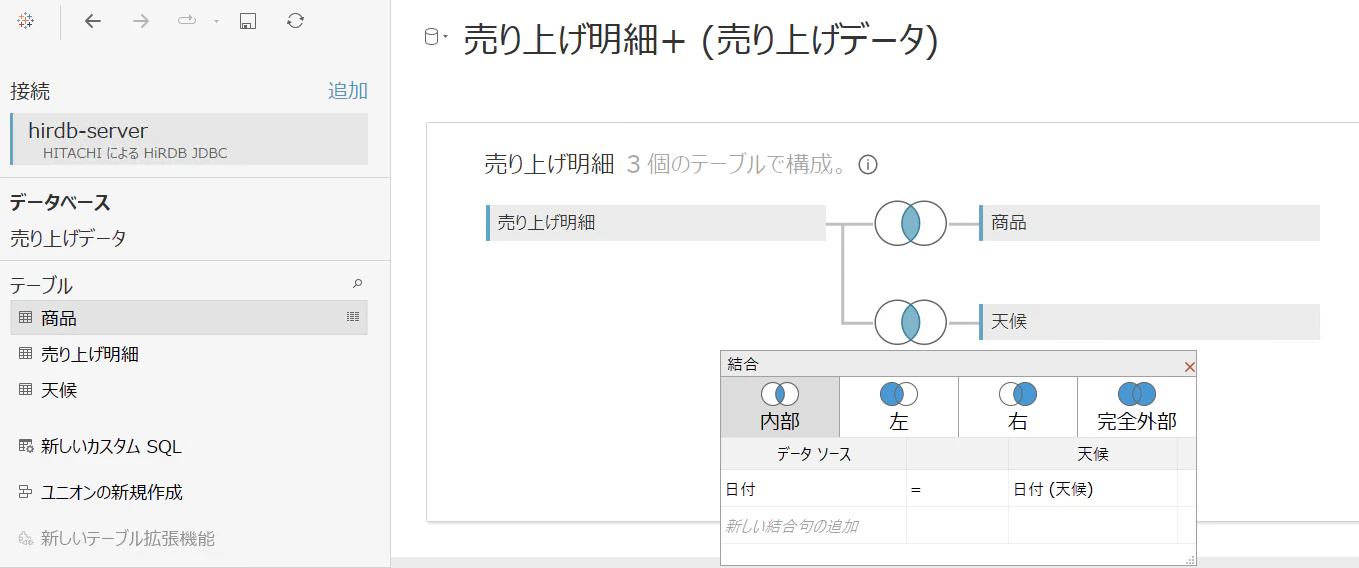Screen dimensions: 1359x568
Task: Click 新しいカスタム SQL
Action: tap(111, 447)
